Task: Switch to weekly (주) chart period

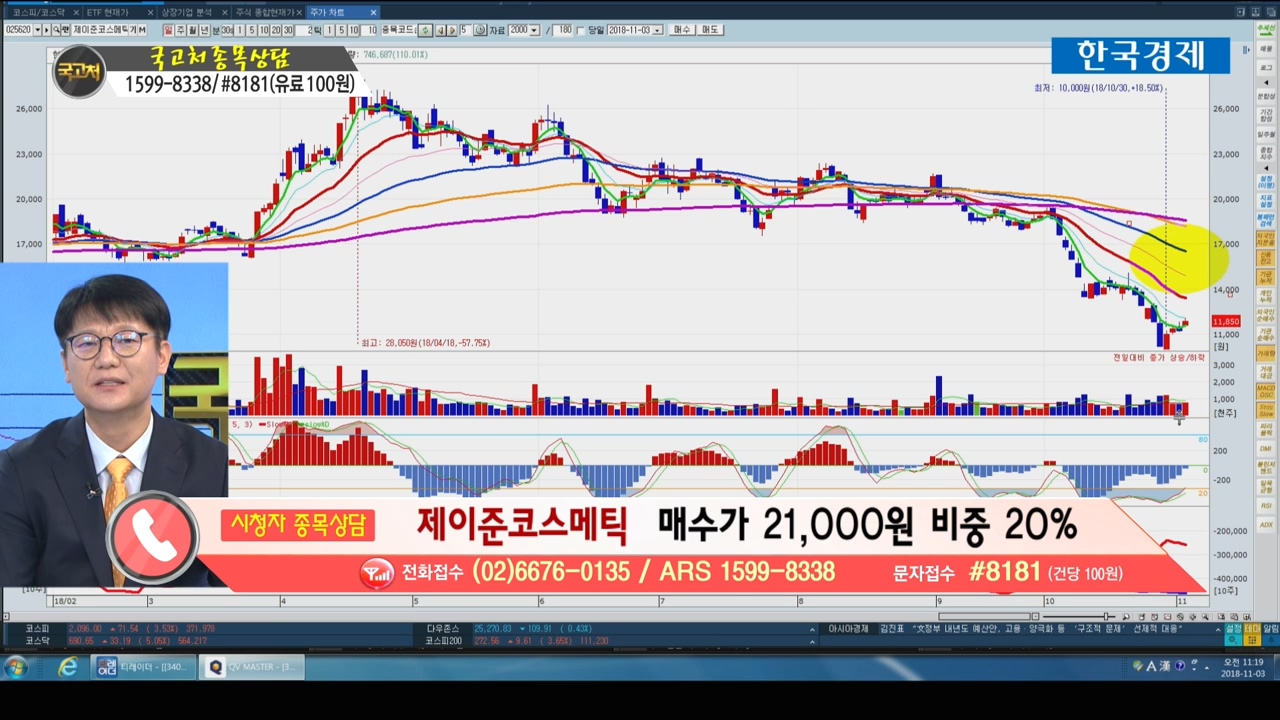Action: coord(180,30)
